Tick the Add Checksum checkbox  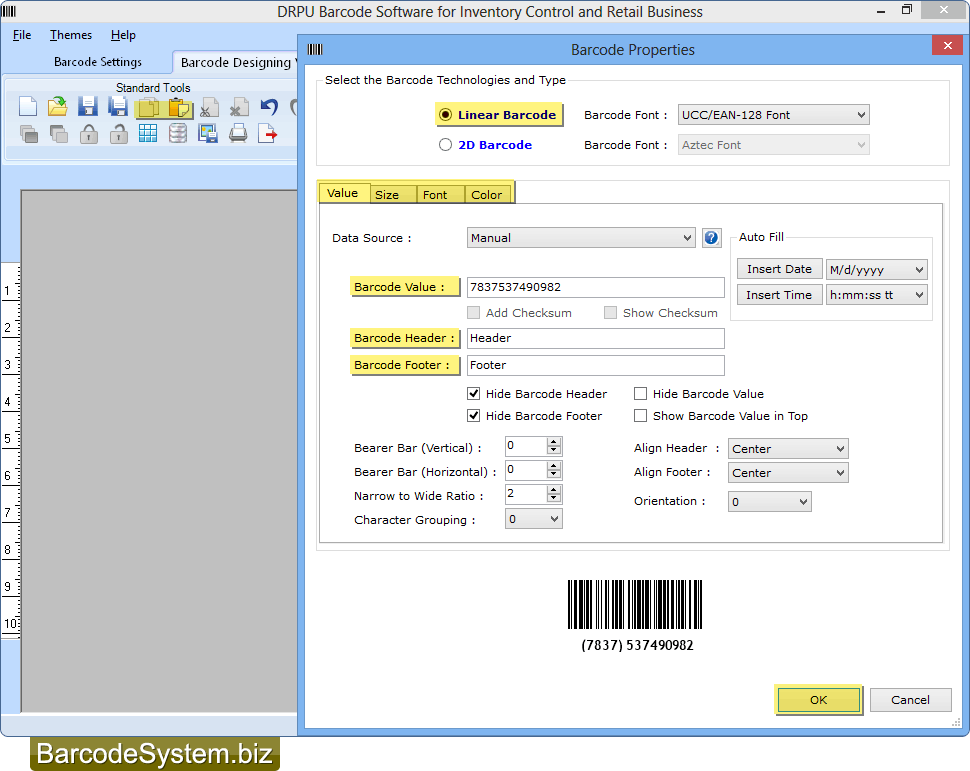473,312
